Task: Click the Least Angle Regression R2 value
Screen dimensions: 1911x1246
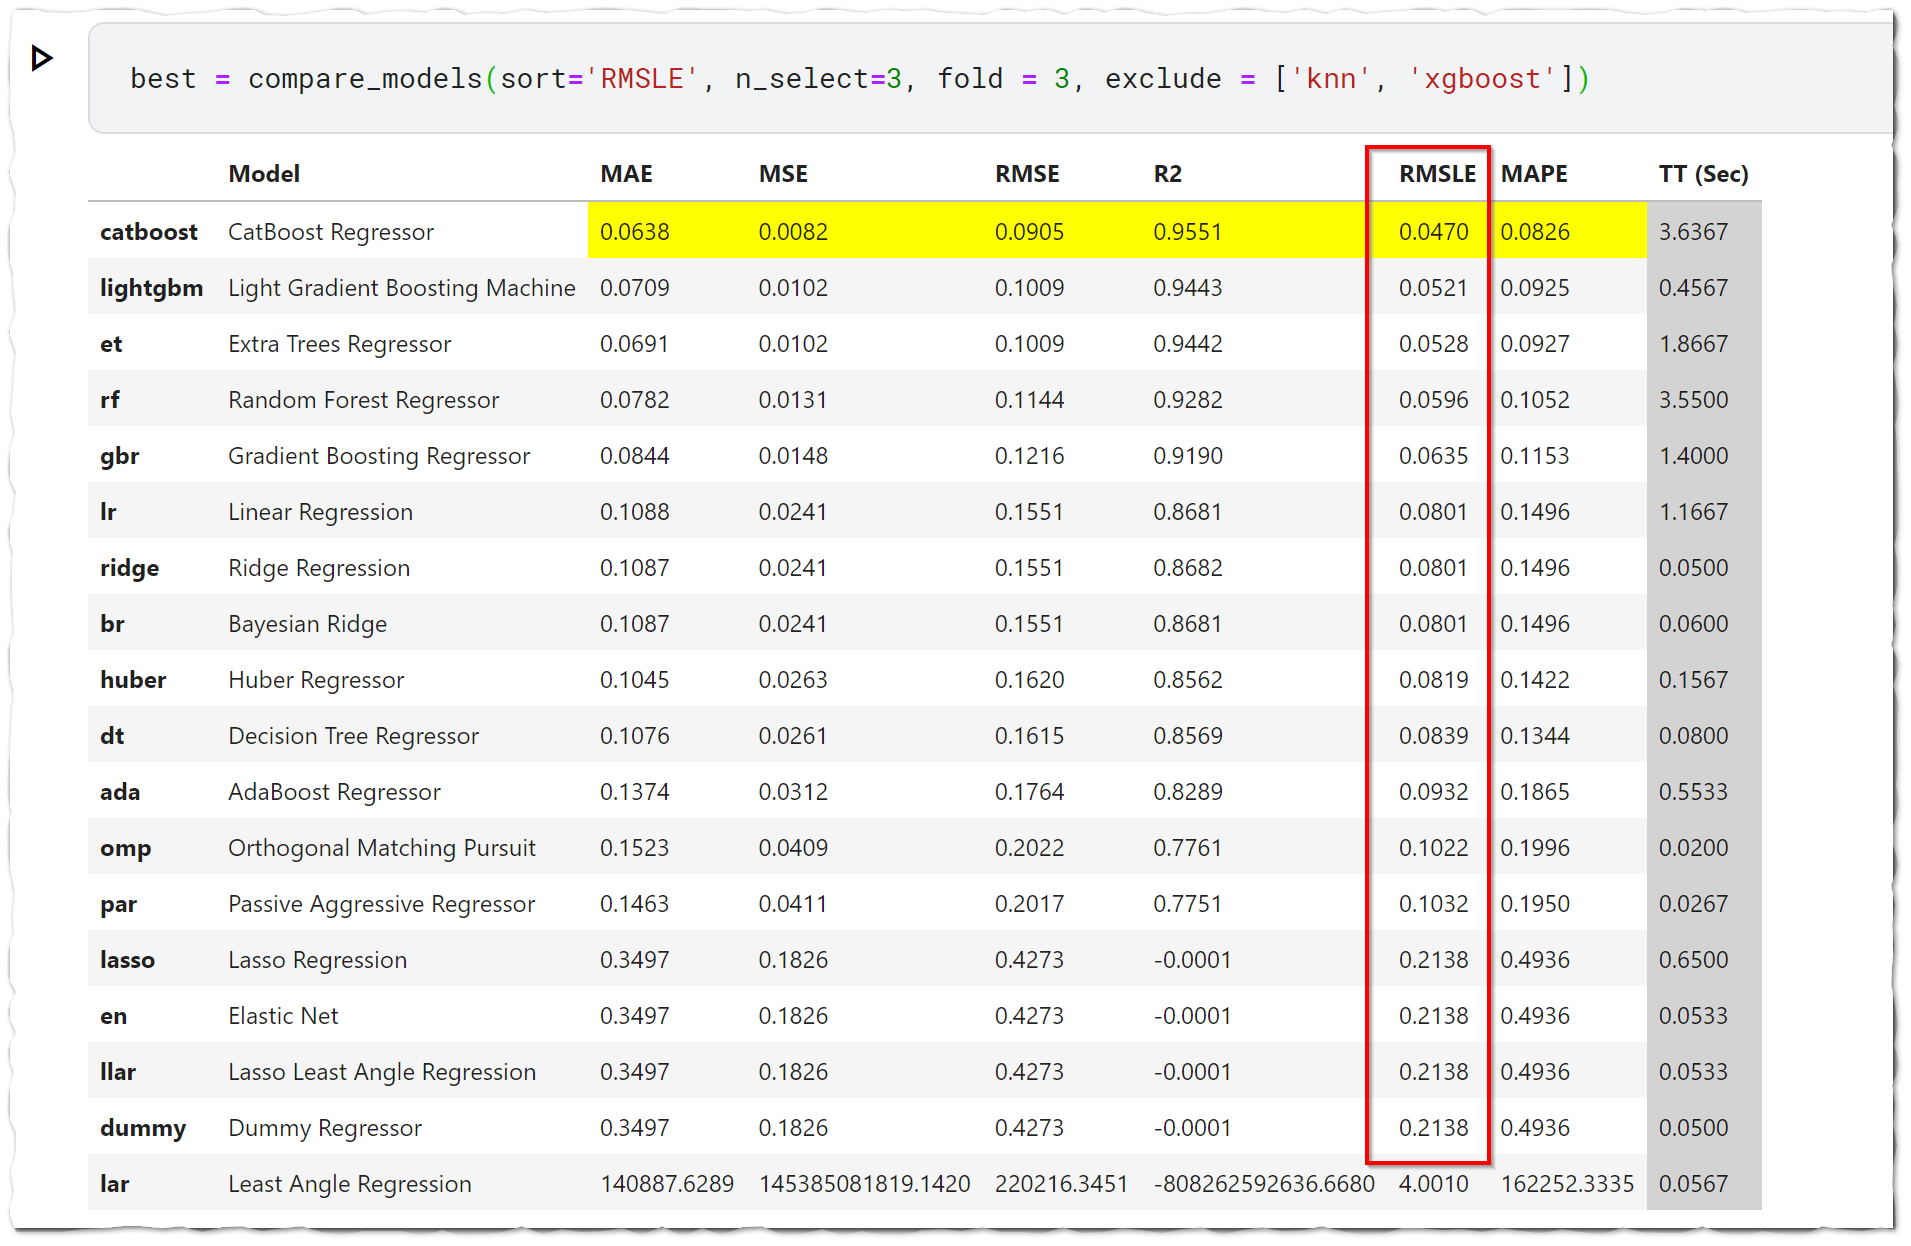Action: pyautogui.click(x=1263, y=1183)
